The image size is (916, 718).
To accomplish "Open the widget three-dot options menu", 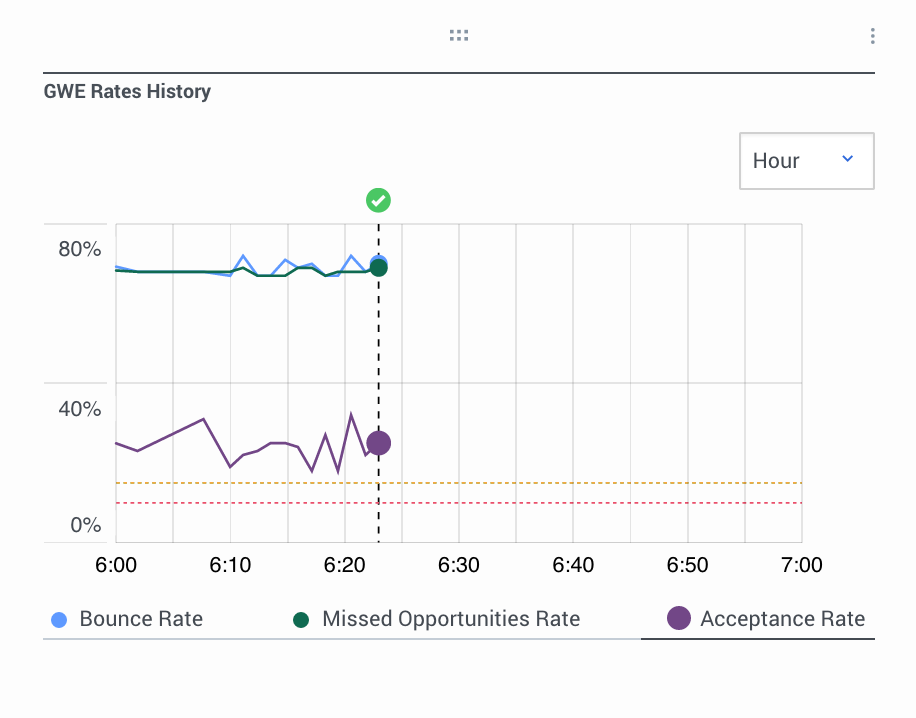I will point(873,36).
